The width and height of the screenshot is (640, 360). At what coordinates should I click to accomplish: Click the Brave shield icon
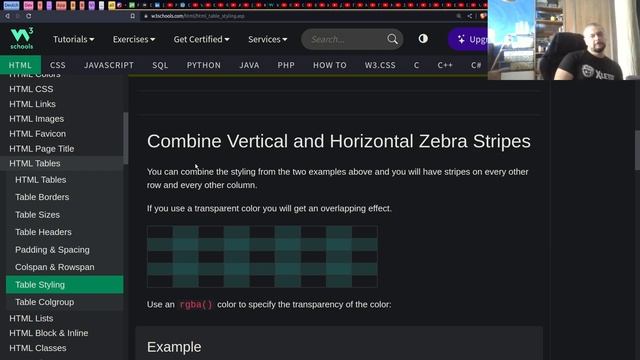[483, 16]
